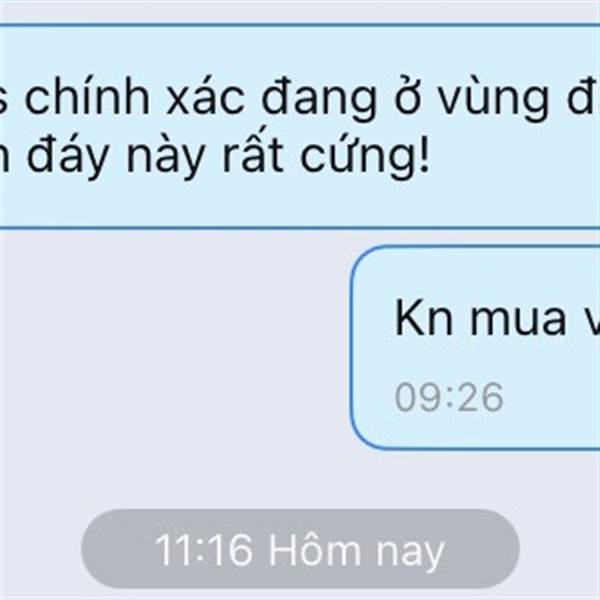Click the word 'này' in the top message
600x600 pixels.
coord(164,158)
